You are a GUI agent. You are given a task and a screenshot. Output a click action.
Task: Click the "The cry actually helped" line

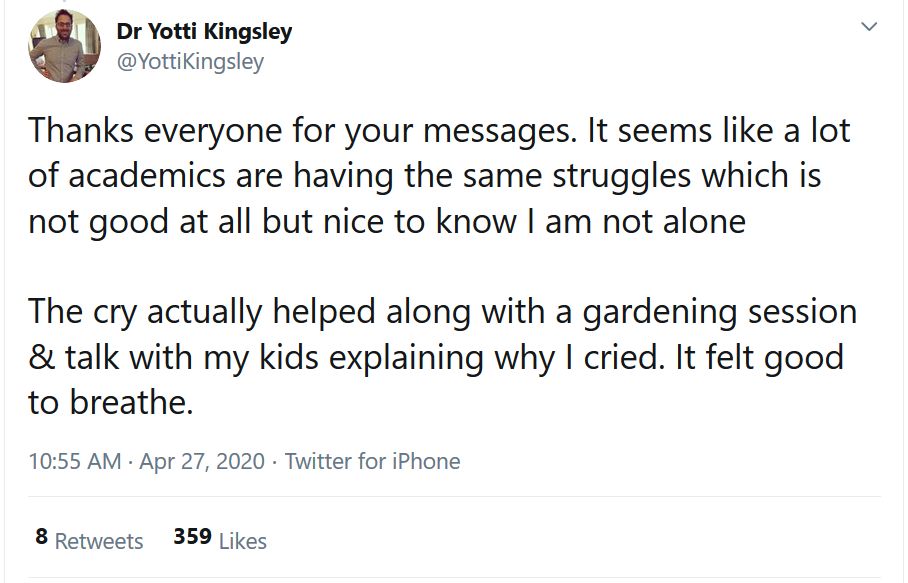tap(440, 311)
